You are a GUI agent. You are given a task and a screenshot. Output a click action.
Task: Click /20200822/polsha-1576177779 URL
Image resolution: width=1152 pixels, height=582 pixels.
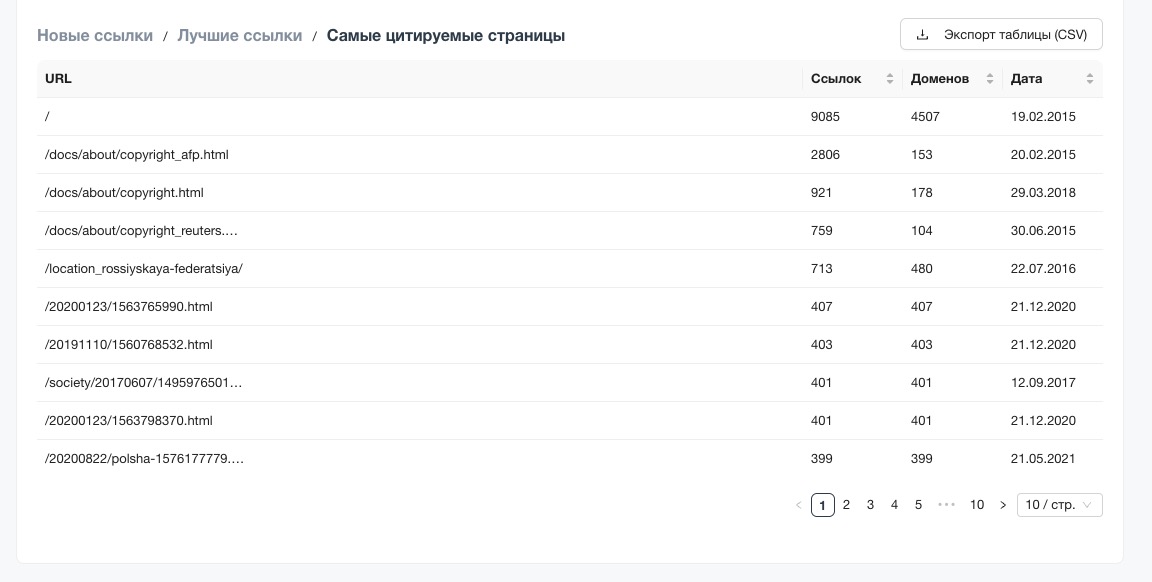pos(144,459)
